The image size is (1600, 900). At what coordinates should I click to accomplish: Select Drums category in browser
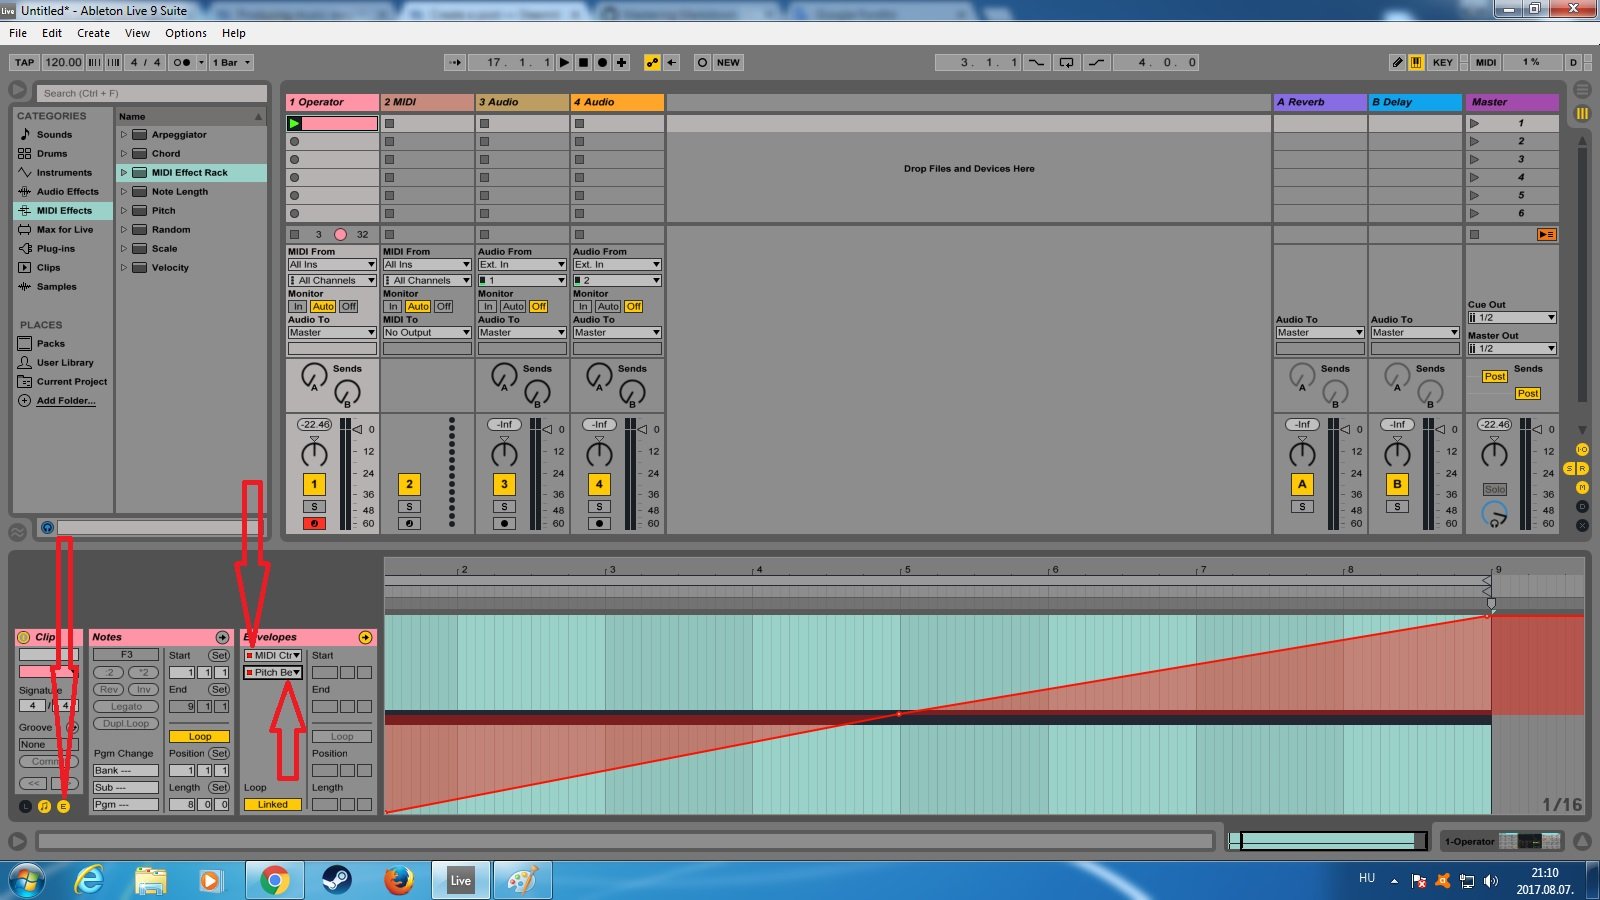tap(52, 153)
